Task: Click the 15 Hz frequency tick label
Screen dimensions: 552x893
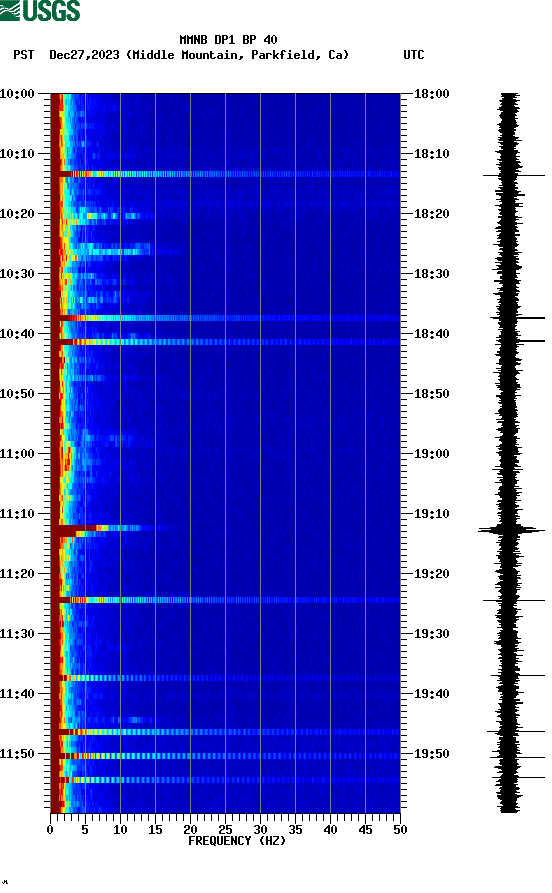Action: pos(155,830)
